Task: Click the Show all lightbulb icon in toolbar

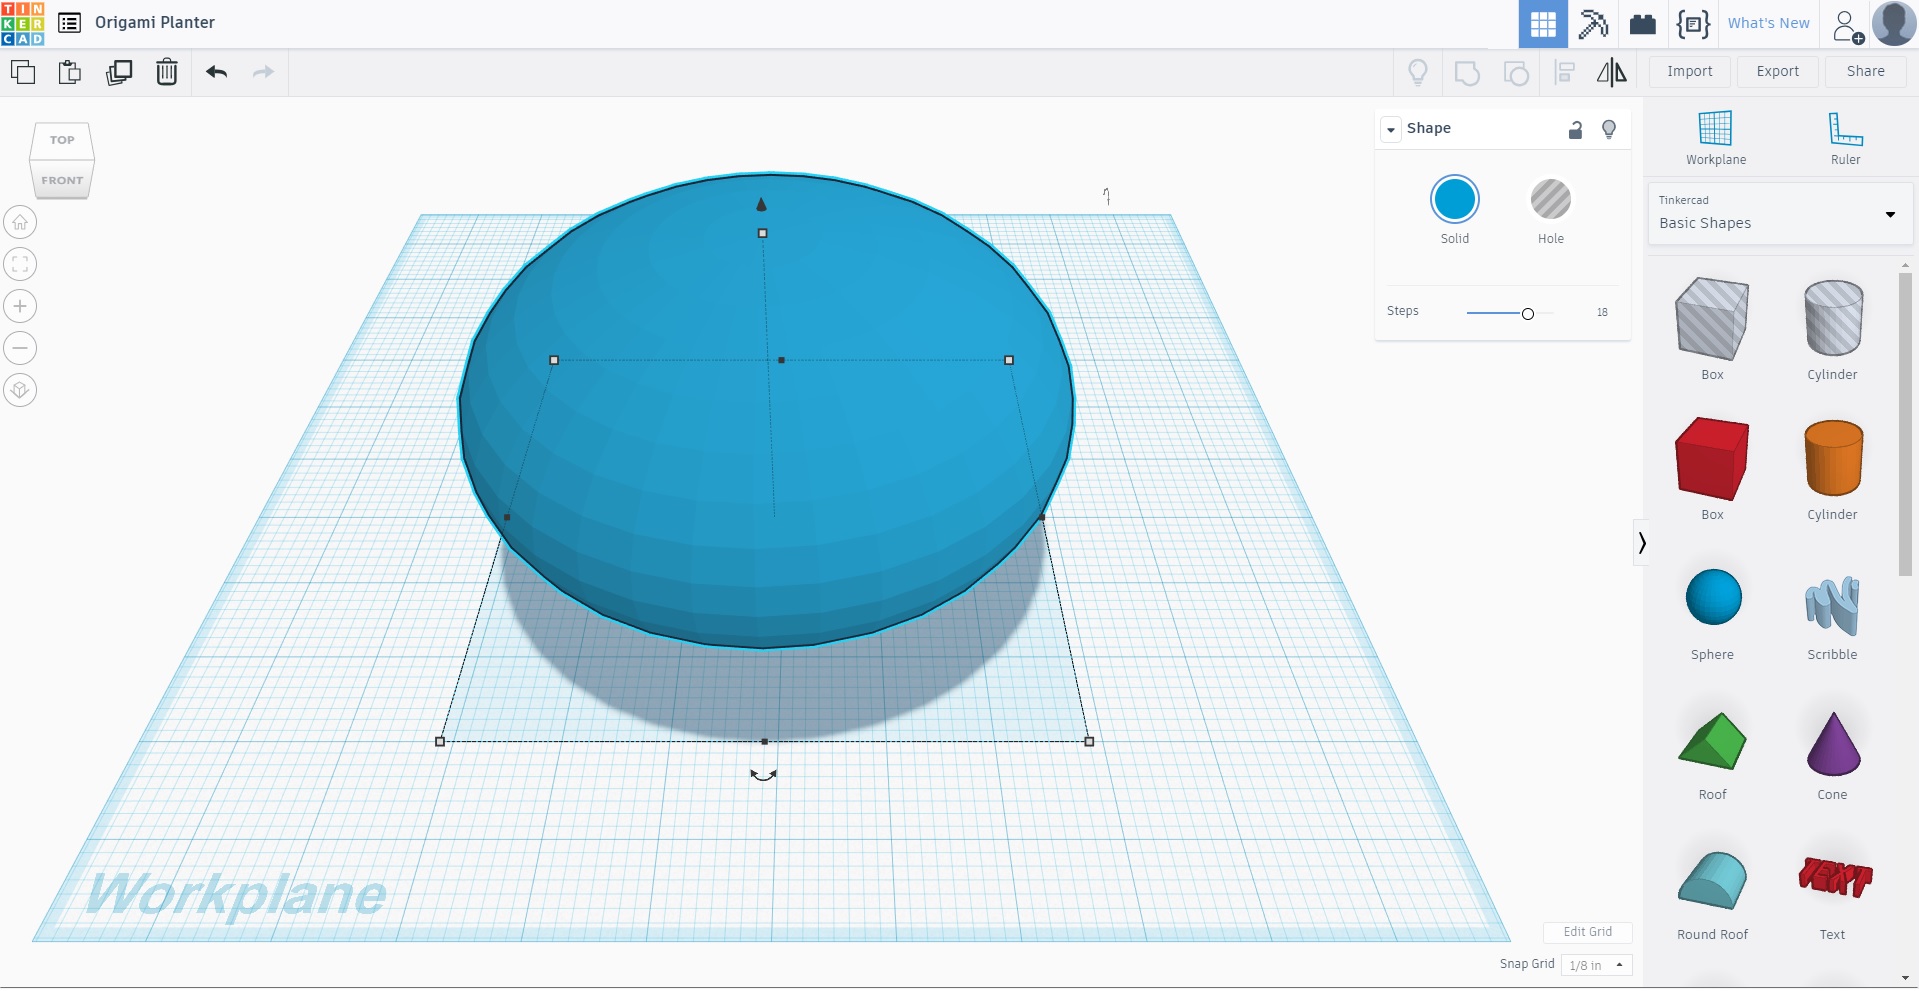Action: pyautogui.click(x=1418, y=72)
